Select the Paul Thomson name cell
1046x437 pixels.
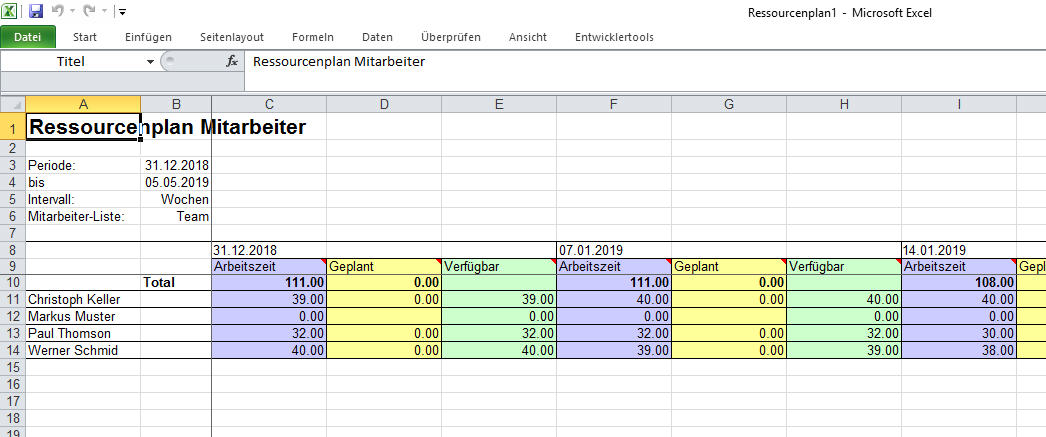83,333
